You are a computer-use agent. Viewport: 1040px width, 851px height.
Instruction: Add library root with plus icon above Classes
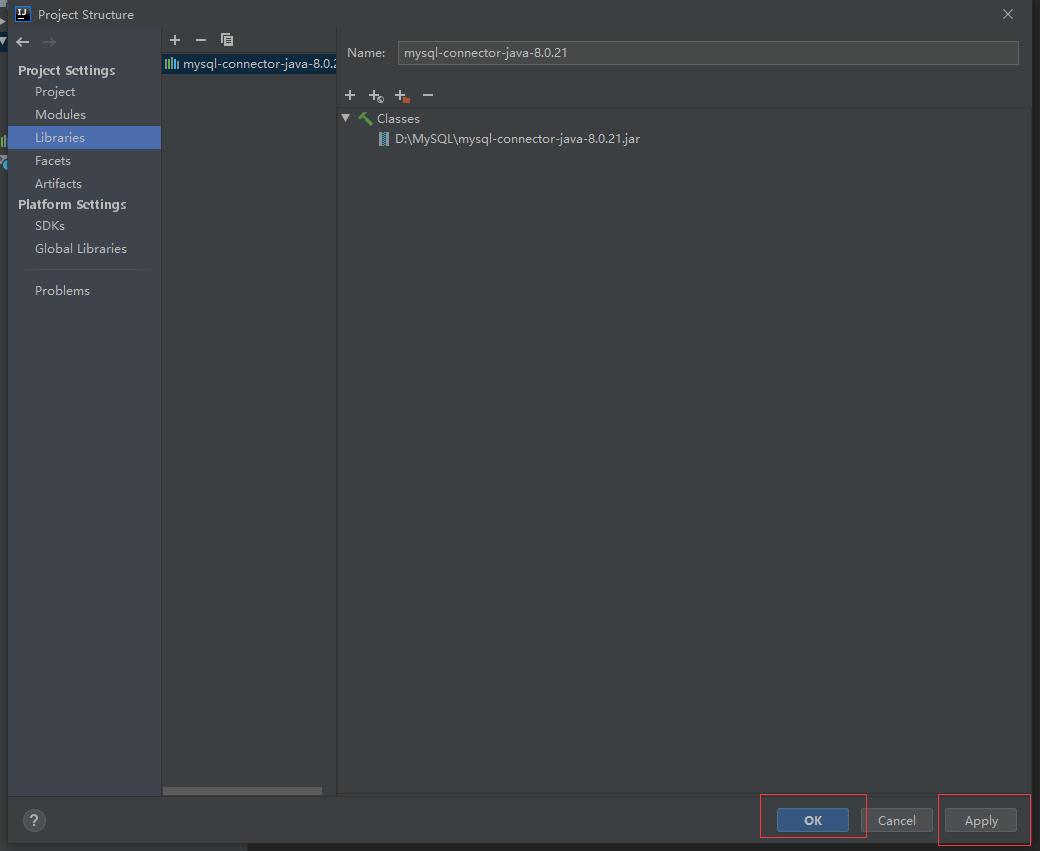tap(350, 96)
